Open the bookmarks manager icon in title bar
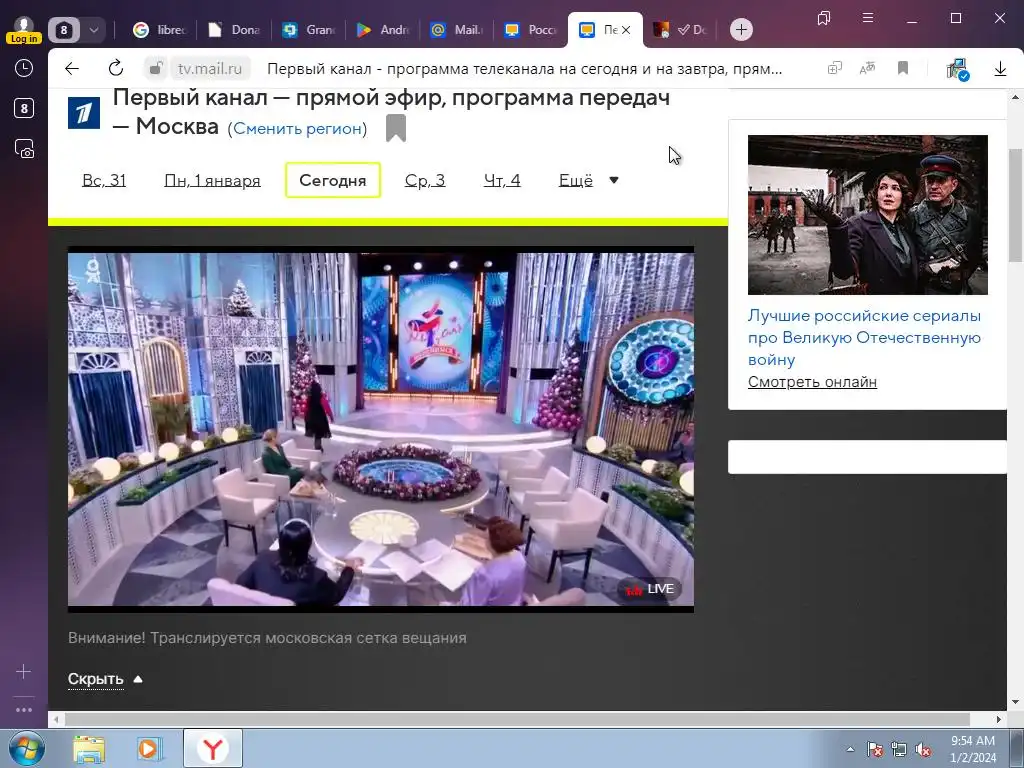The width and height of the screenshot is (1024, 768). pyautogui.click(x=824, y=18)
